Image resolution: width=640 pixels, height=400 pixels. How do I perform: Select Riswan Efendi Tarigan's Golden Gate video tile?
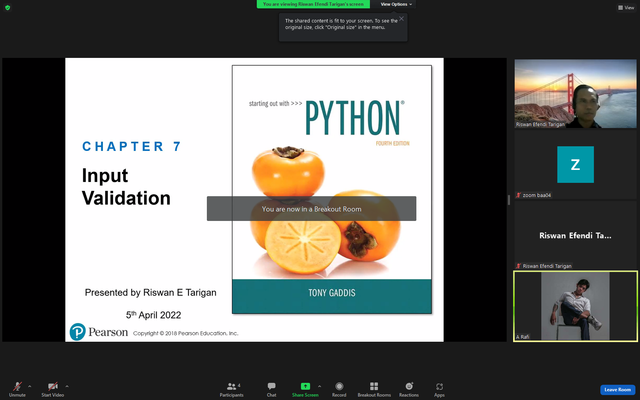(x=575, y=93)
